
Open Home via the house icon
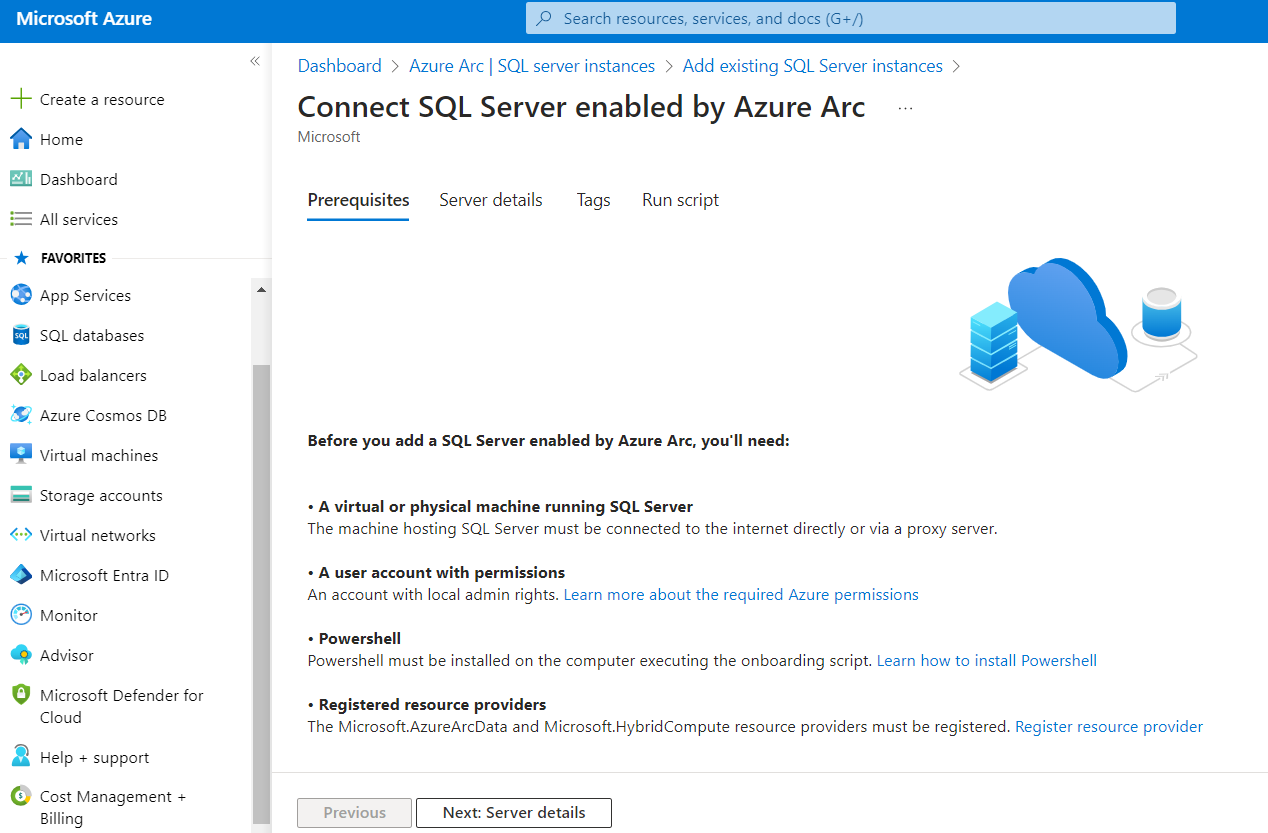tap(21, 139)
